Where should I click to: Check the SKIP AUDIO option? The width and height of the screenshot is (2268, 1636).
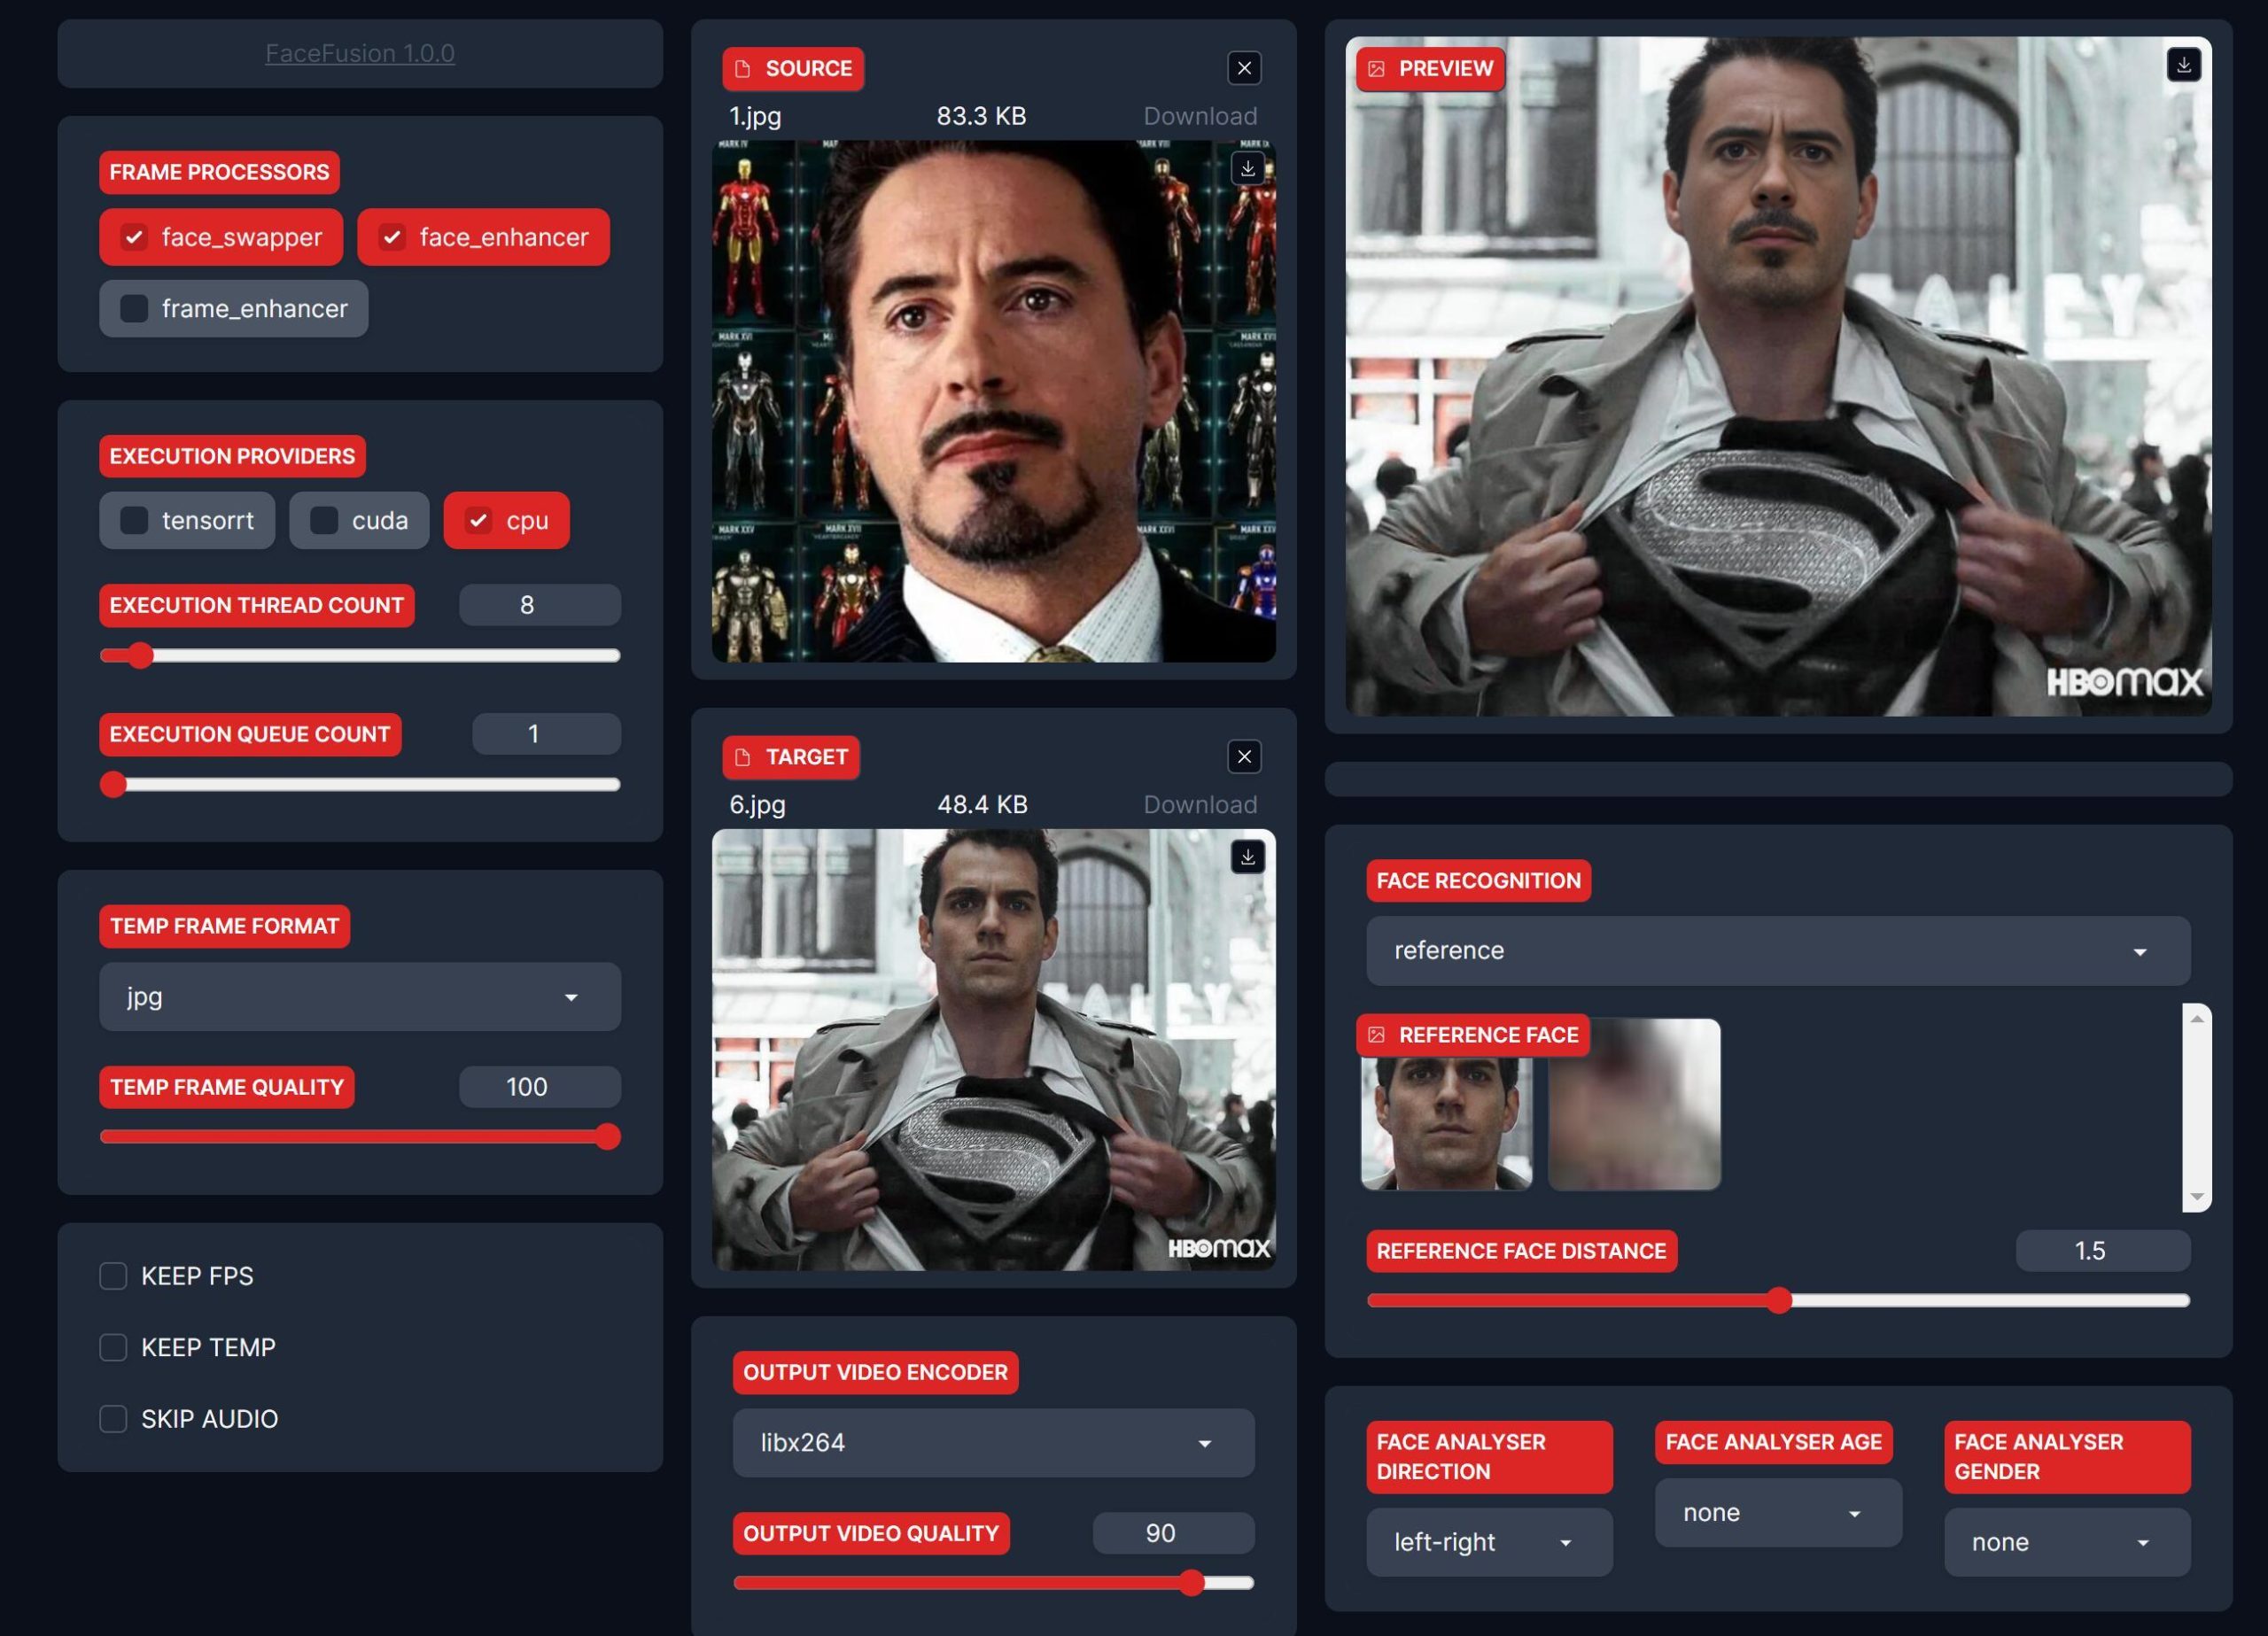click(113, 1418)
